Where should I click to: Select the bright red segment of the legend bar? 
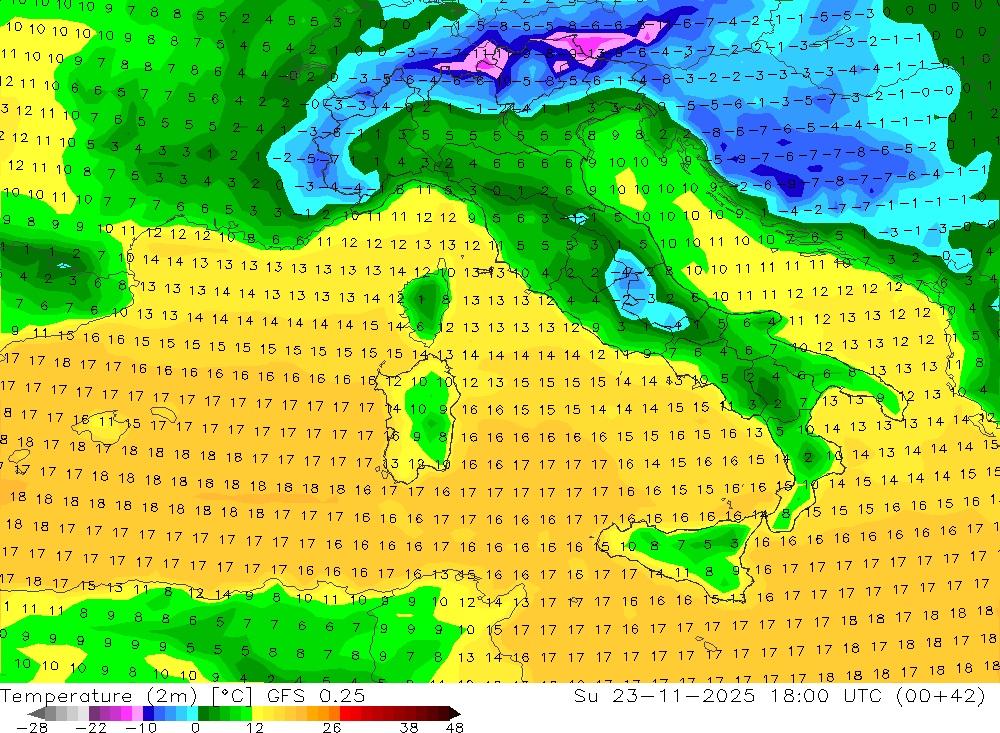(345, 713)
